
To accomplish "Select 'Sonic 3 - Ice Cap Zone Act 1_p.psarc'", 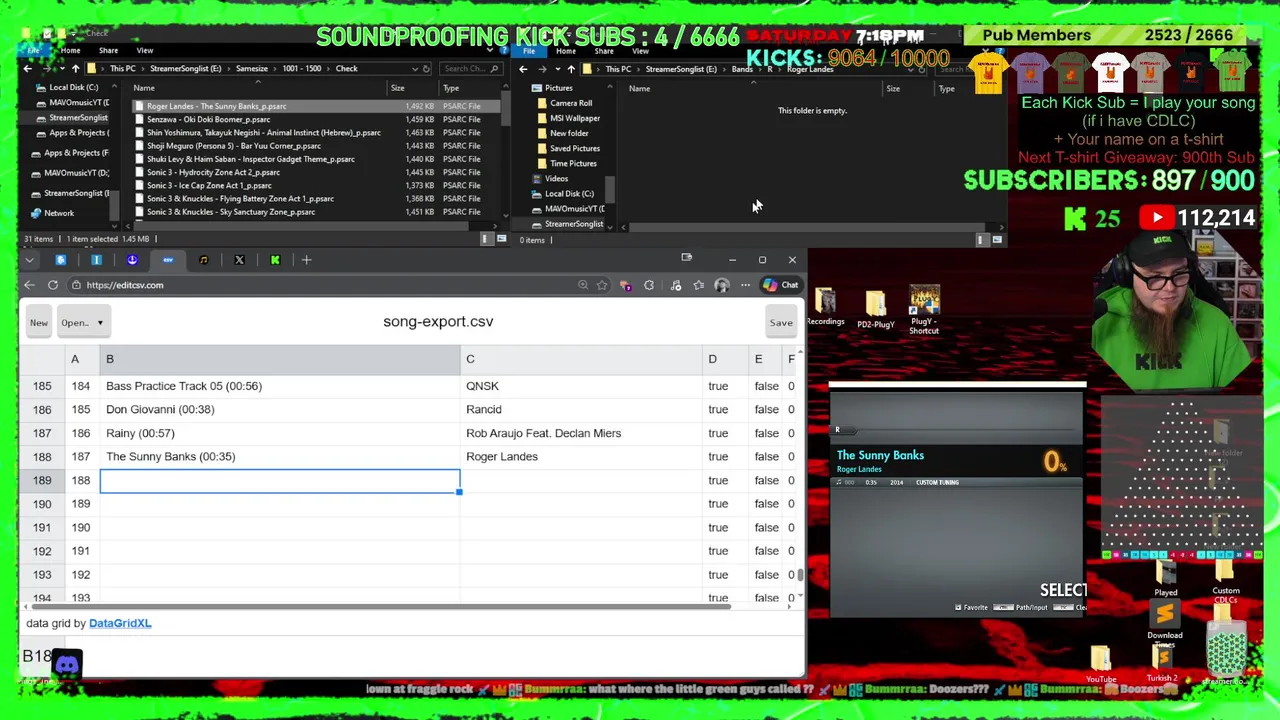I will pyautogui.click(x=208, y=185).
